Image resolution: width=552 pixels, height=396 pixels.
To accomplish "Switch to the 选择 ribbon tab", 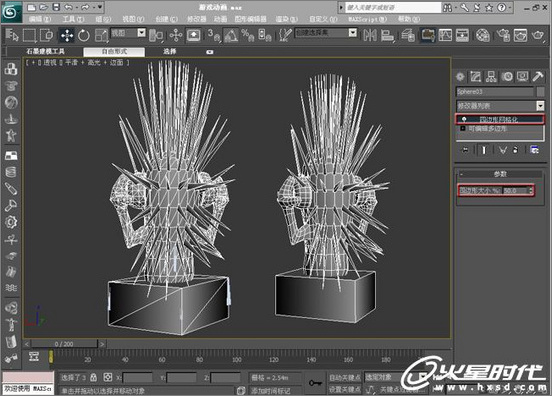I will [170, 51].
